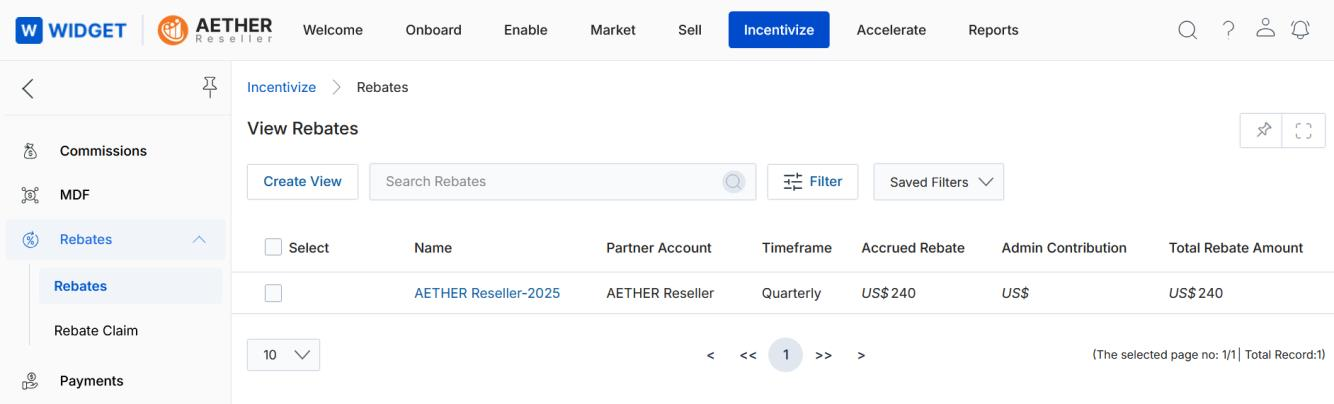Pin the sidebar with the pin icon
Viewport: 1334px width, 404px height.
pos(210,88)
